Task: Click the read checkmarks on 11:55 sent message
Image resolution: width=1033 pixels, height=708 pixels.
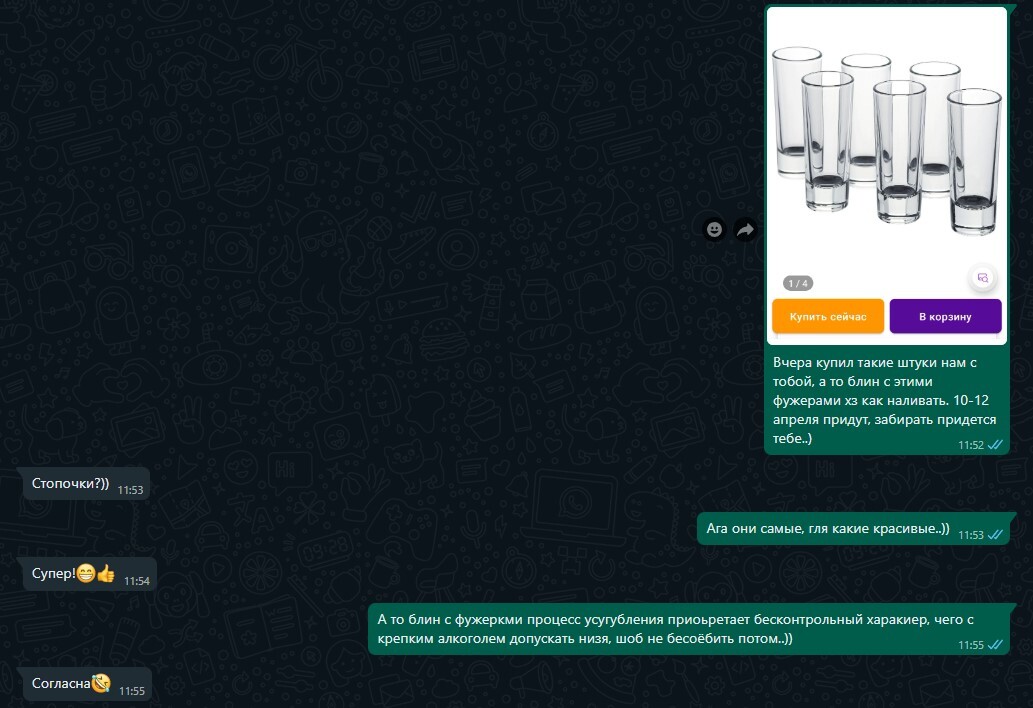Action: [995, 645]
